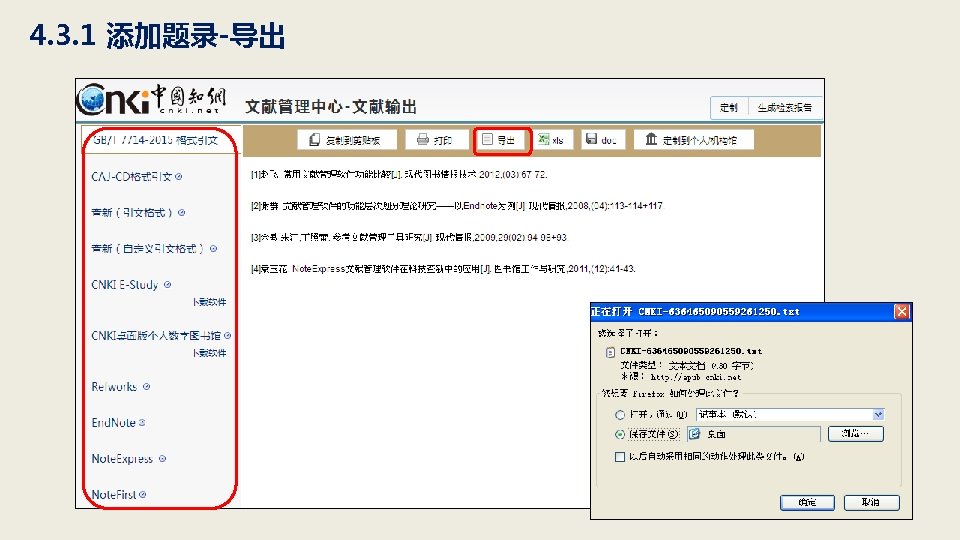Select NoteFirst format
The height and width of the screenshot is (540, 960).
click(x=114, y=494)
